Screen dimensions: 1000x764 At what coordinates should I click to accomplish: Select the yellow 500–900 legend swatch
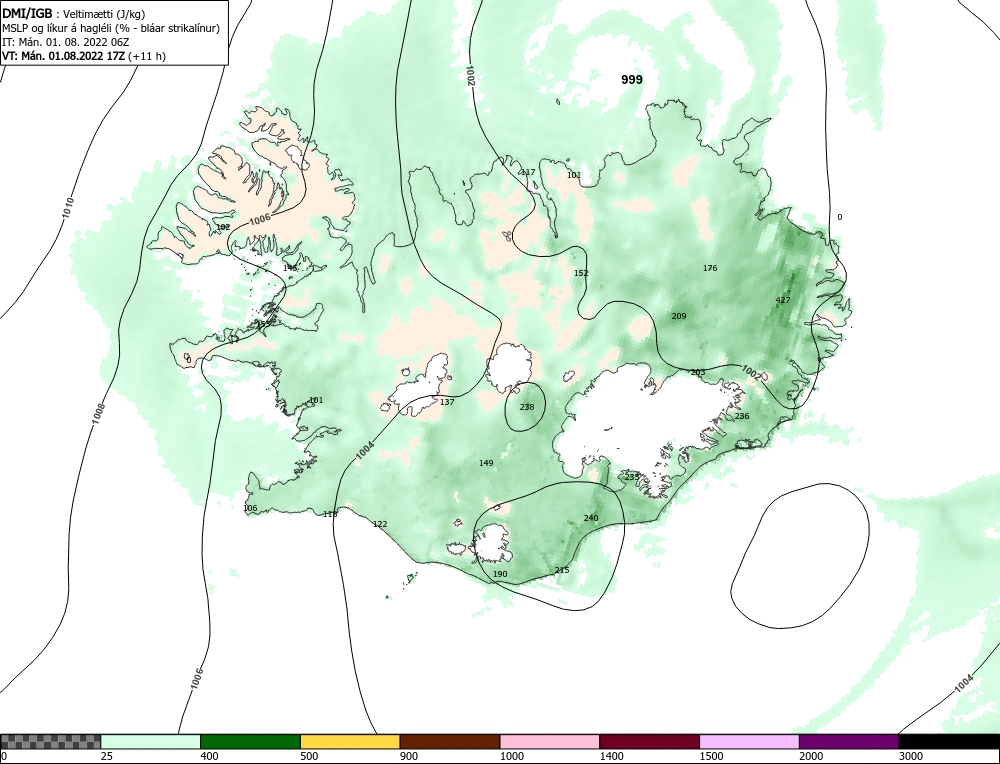click(x=350, y=741)
